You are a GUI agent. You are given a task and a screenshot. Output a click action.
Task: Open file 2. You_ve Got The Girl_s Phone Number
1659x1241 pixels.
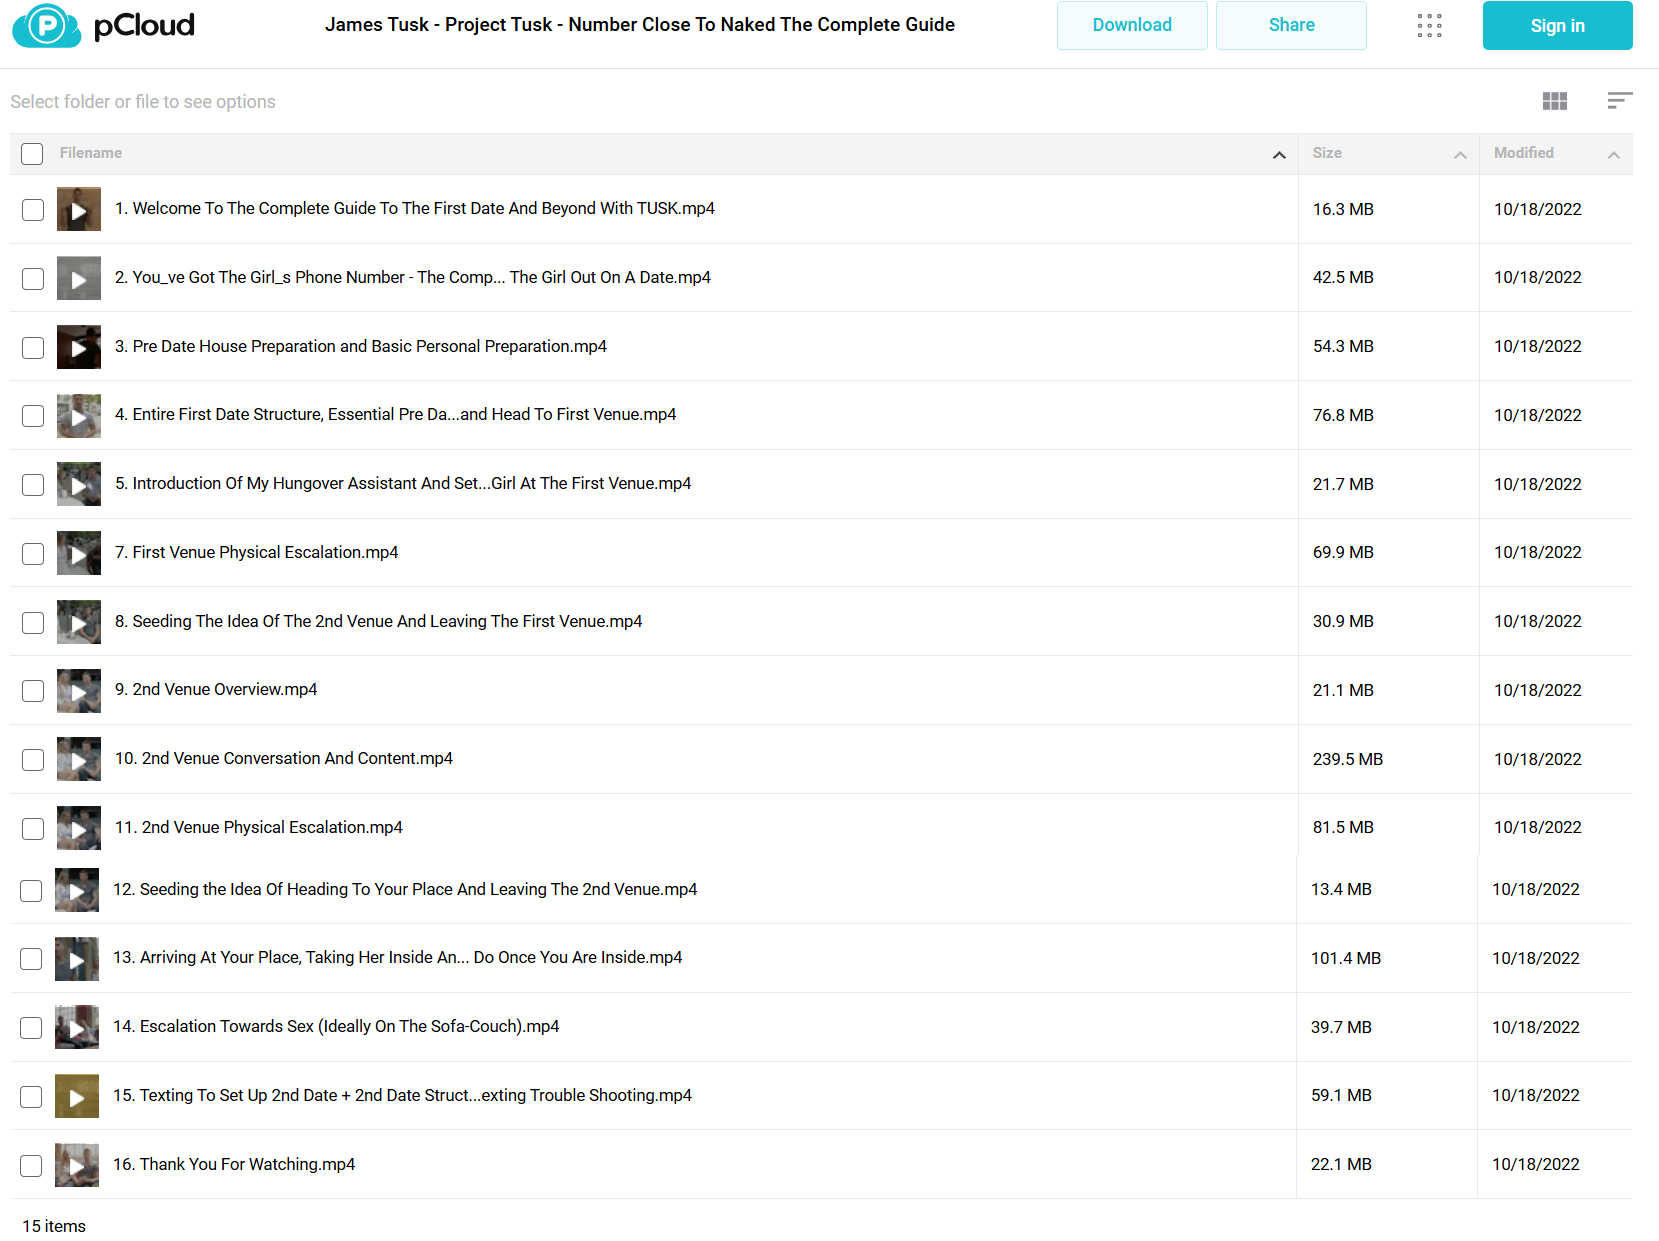[412, 277]
